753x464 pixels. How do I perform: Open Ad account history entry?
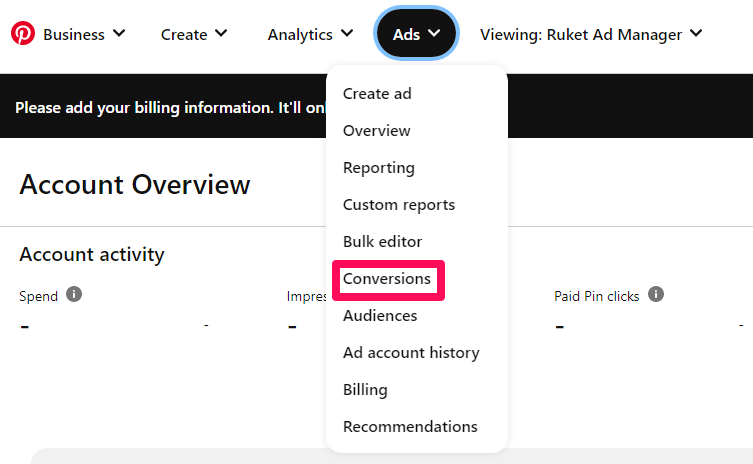tap(411, 353)
